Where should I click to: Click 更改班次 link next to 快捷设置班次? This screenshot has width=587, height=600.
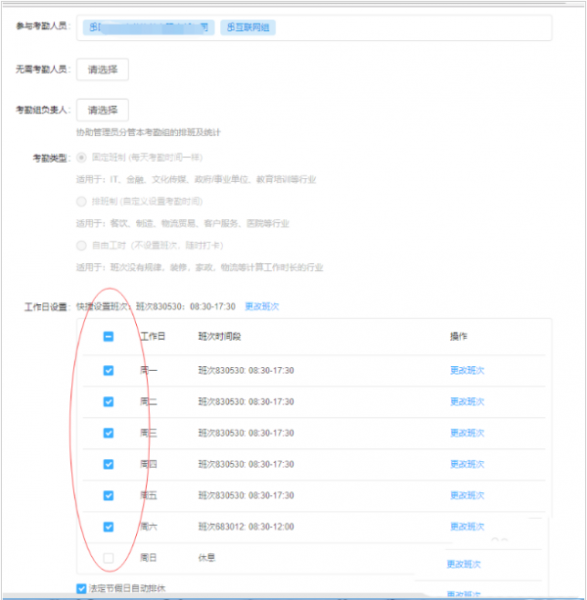pyautogui.click(x=262, y=307)
